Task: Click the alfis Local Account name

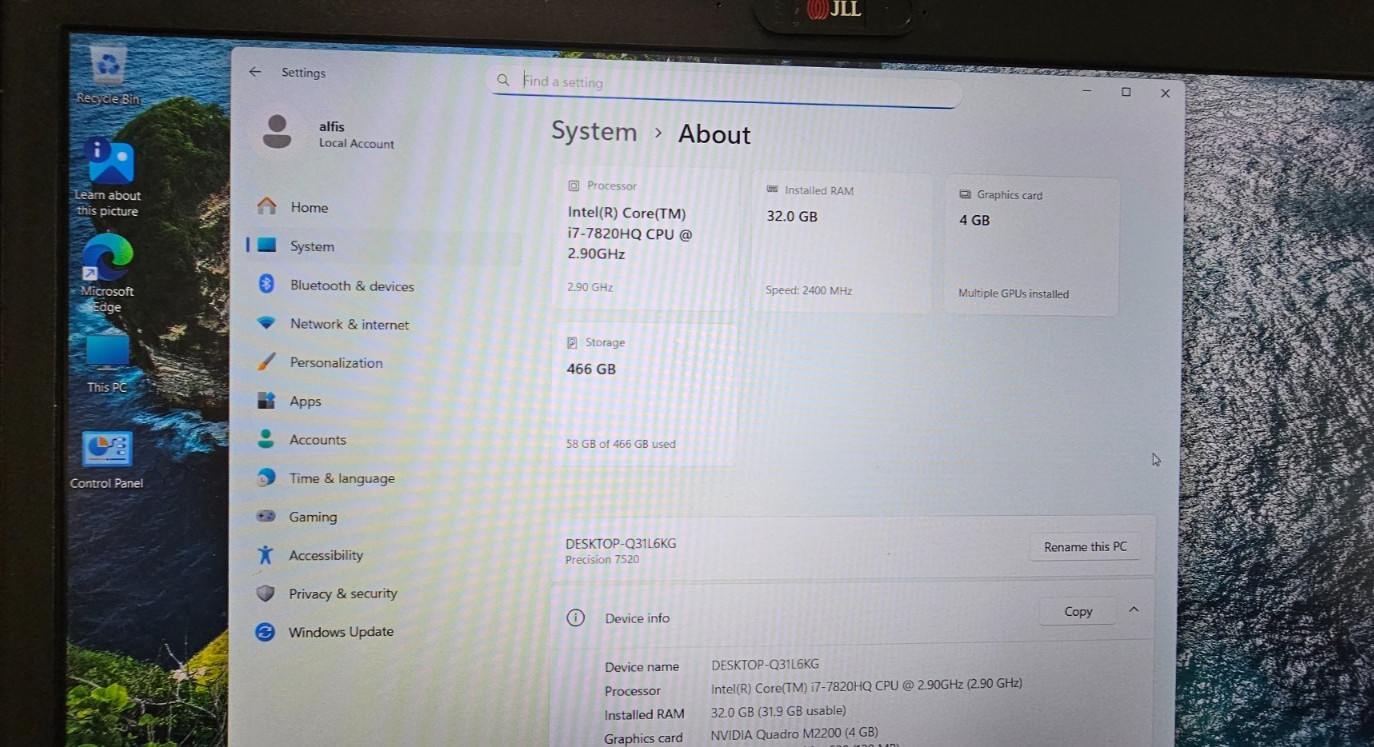Action: tap(356, 135)
